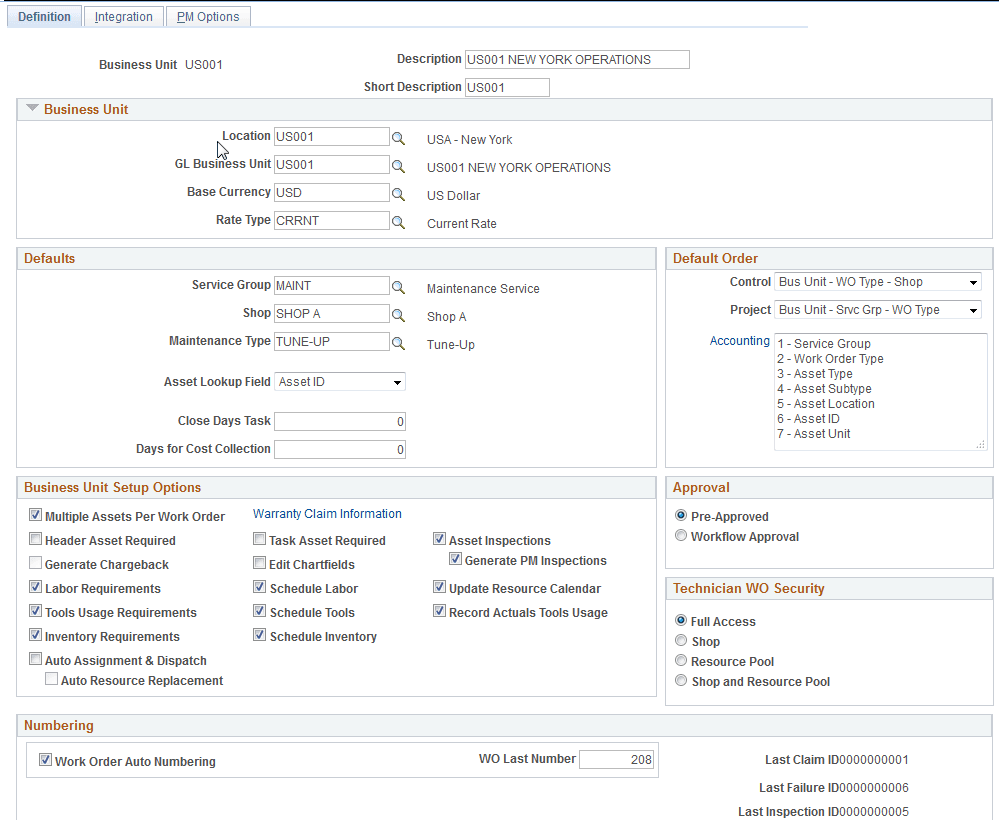Click inside the WO Last Number field
The image size is (999, 820).
point(617,759)
